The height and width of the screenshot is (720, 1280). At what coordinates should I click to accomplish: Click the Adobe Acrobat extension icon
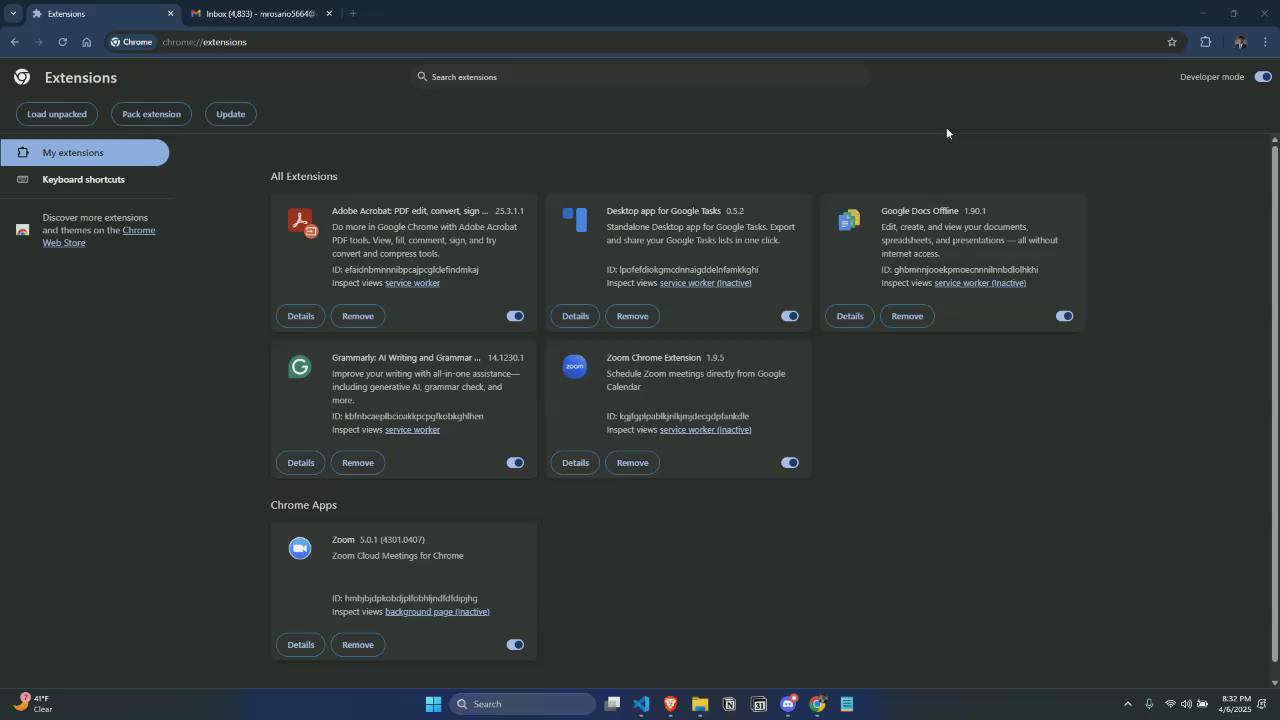[x=301, y=221]
